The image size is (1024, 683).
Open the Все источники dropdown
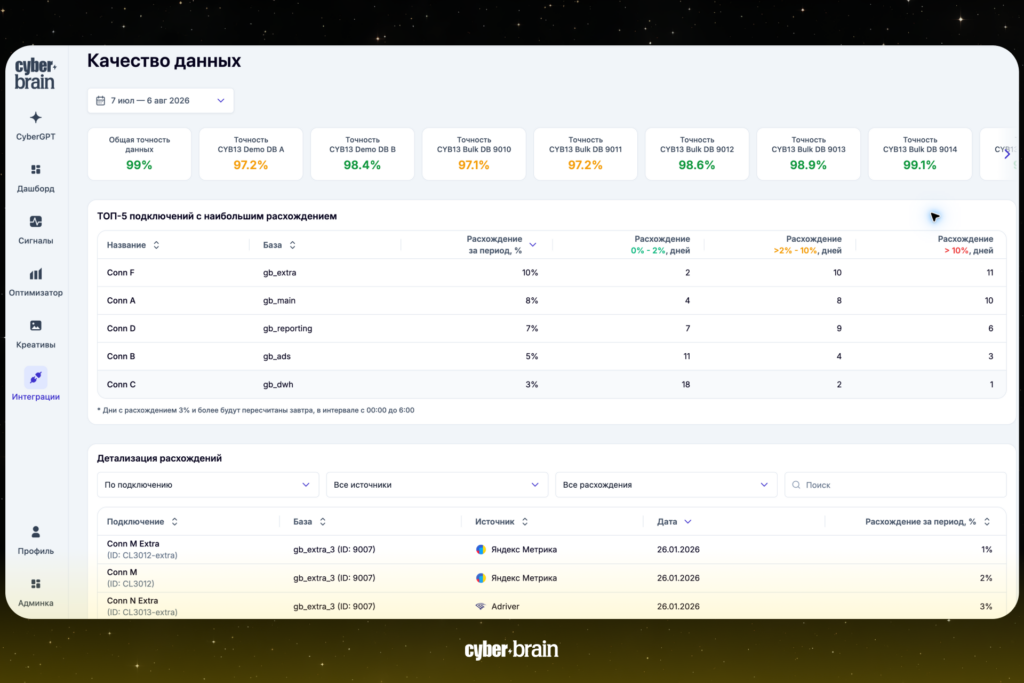click(x=437, y=485)
